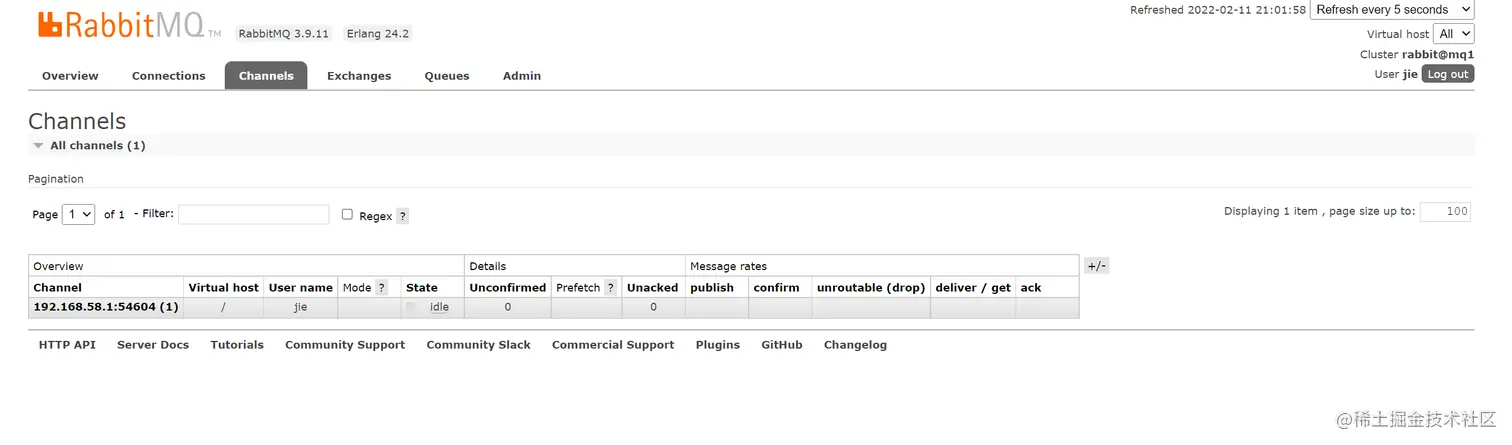The width and height of the screenshot is (1512, 445).
Task: Open the refresh interval dropdown
Action: (x=1392, y=10)
